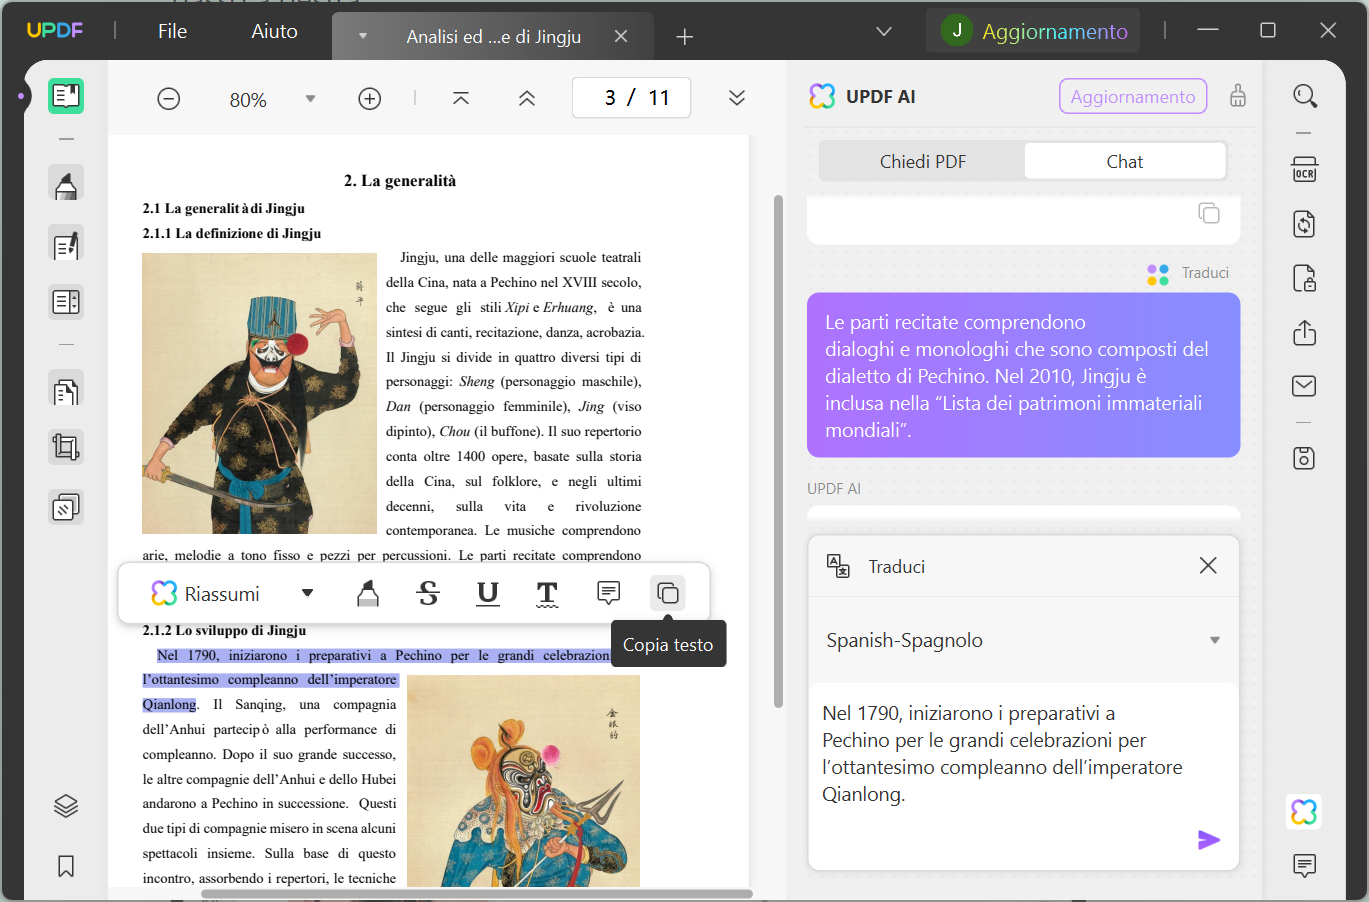1369x902 pixels.
Task: Run OCR text recognition tool
Action: pyautogui.click(x=1305, y=169)
